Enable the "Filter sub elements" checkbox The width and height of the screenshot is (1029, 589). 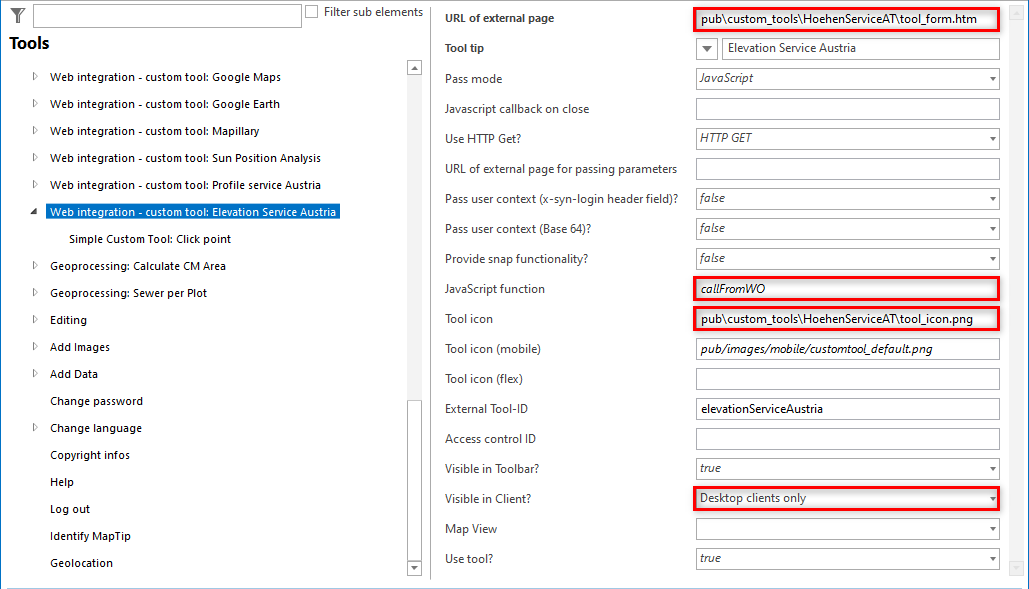[314, 12]
